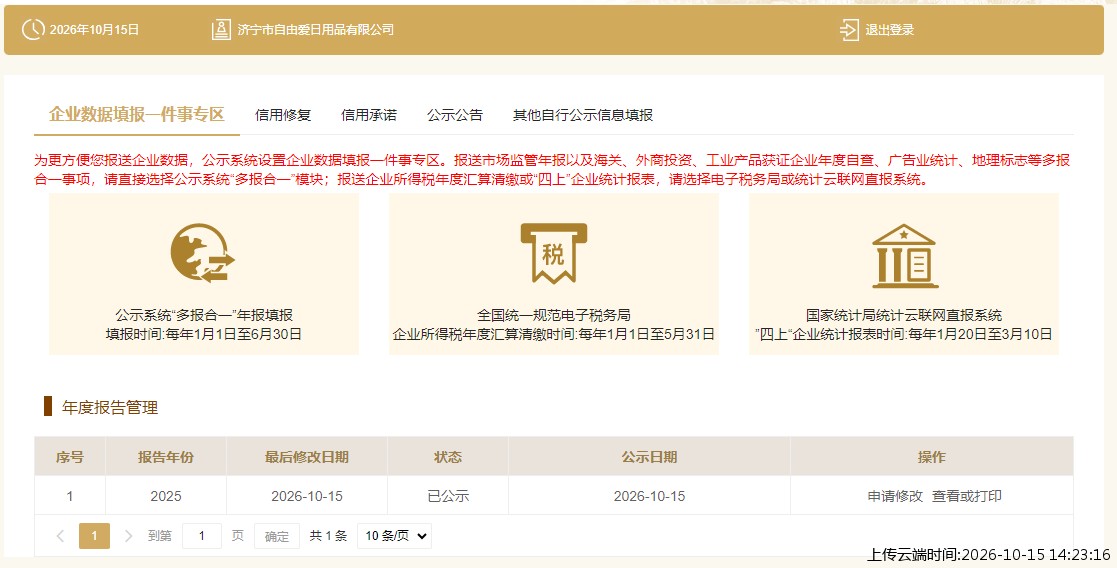Viewport: 1117px width, 568px height.
Task: Click the 企业所得税年度汇算清缴时间 deadline text
Action: click(554, 334)
